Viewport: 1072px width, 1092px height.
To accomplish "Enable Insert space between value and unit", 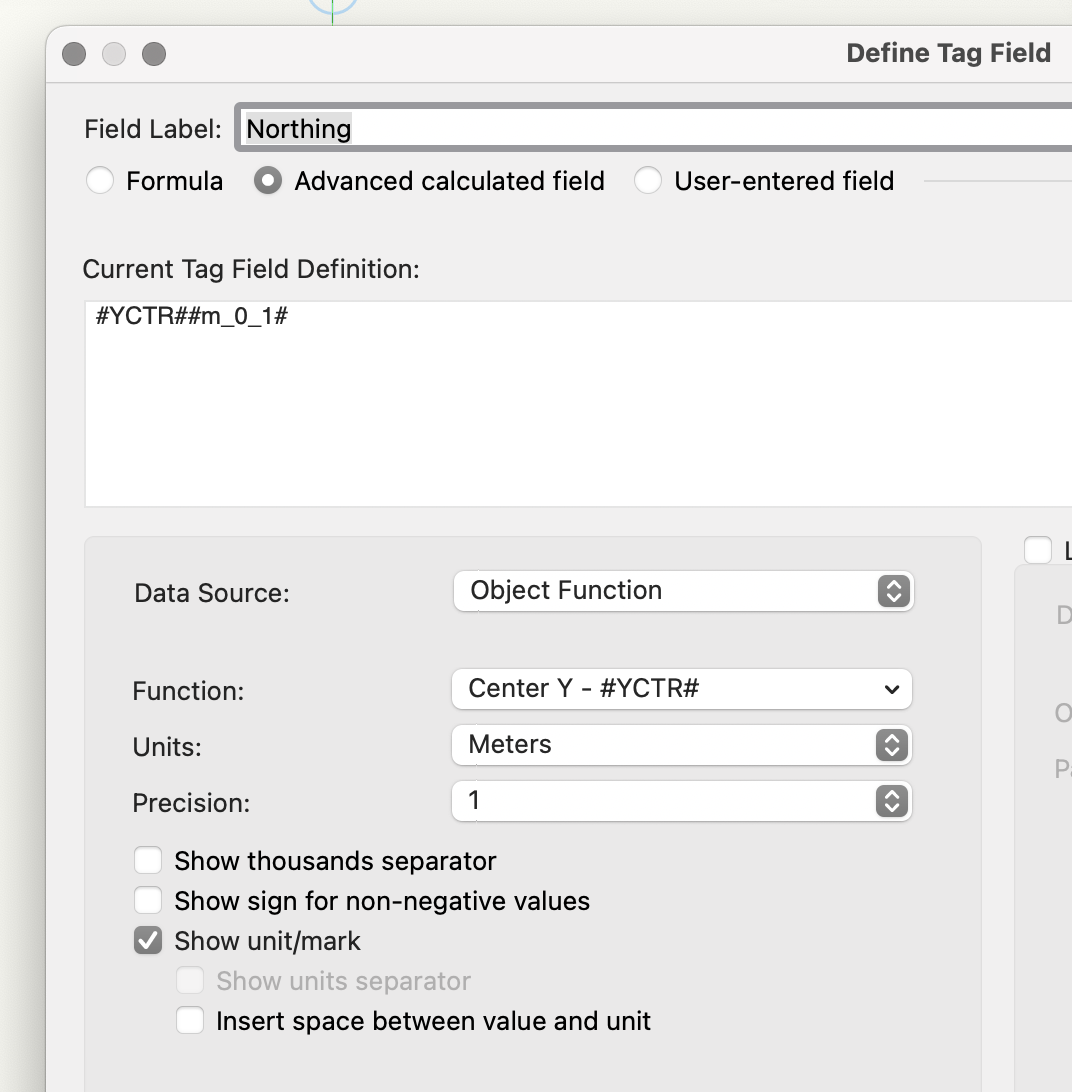I will [x=190, y=1021].
